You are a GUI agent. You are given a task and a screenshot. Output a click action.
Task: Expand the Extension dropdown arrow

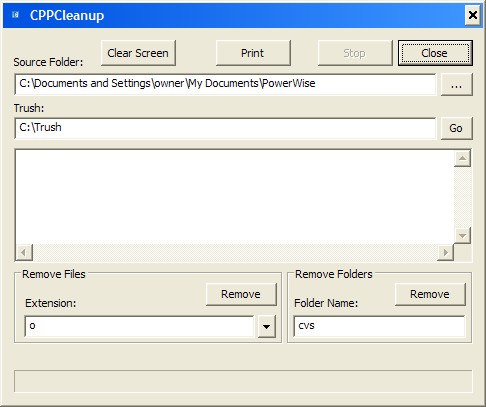(x=267, y=327)
